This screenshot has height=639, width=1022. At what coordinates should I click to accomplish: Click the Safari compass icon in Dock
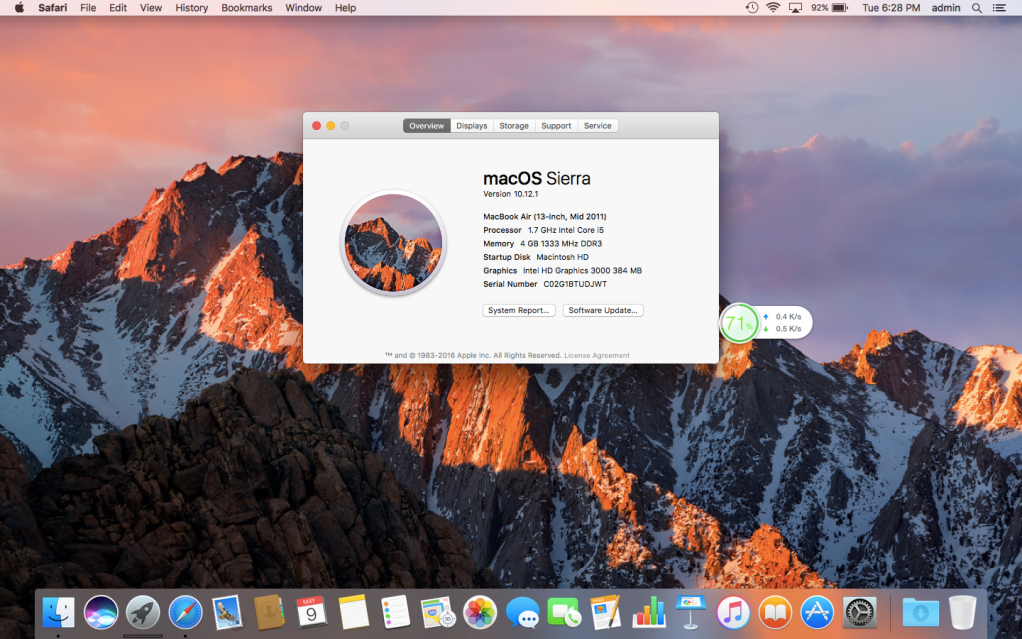tap(185, 613)
